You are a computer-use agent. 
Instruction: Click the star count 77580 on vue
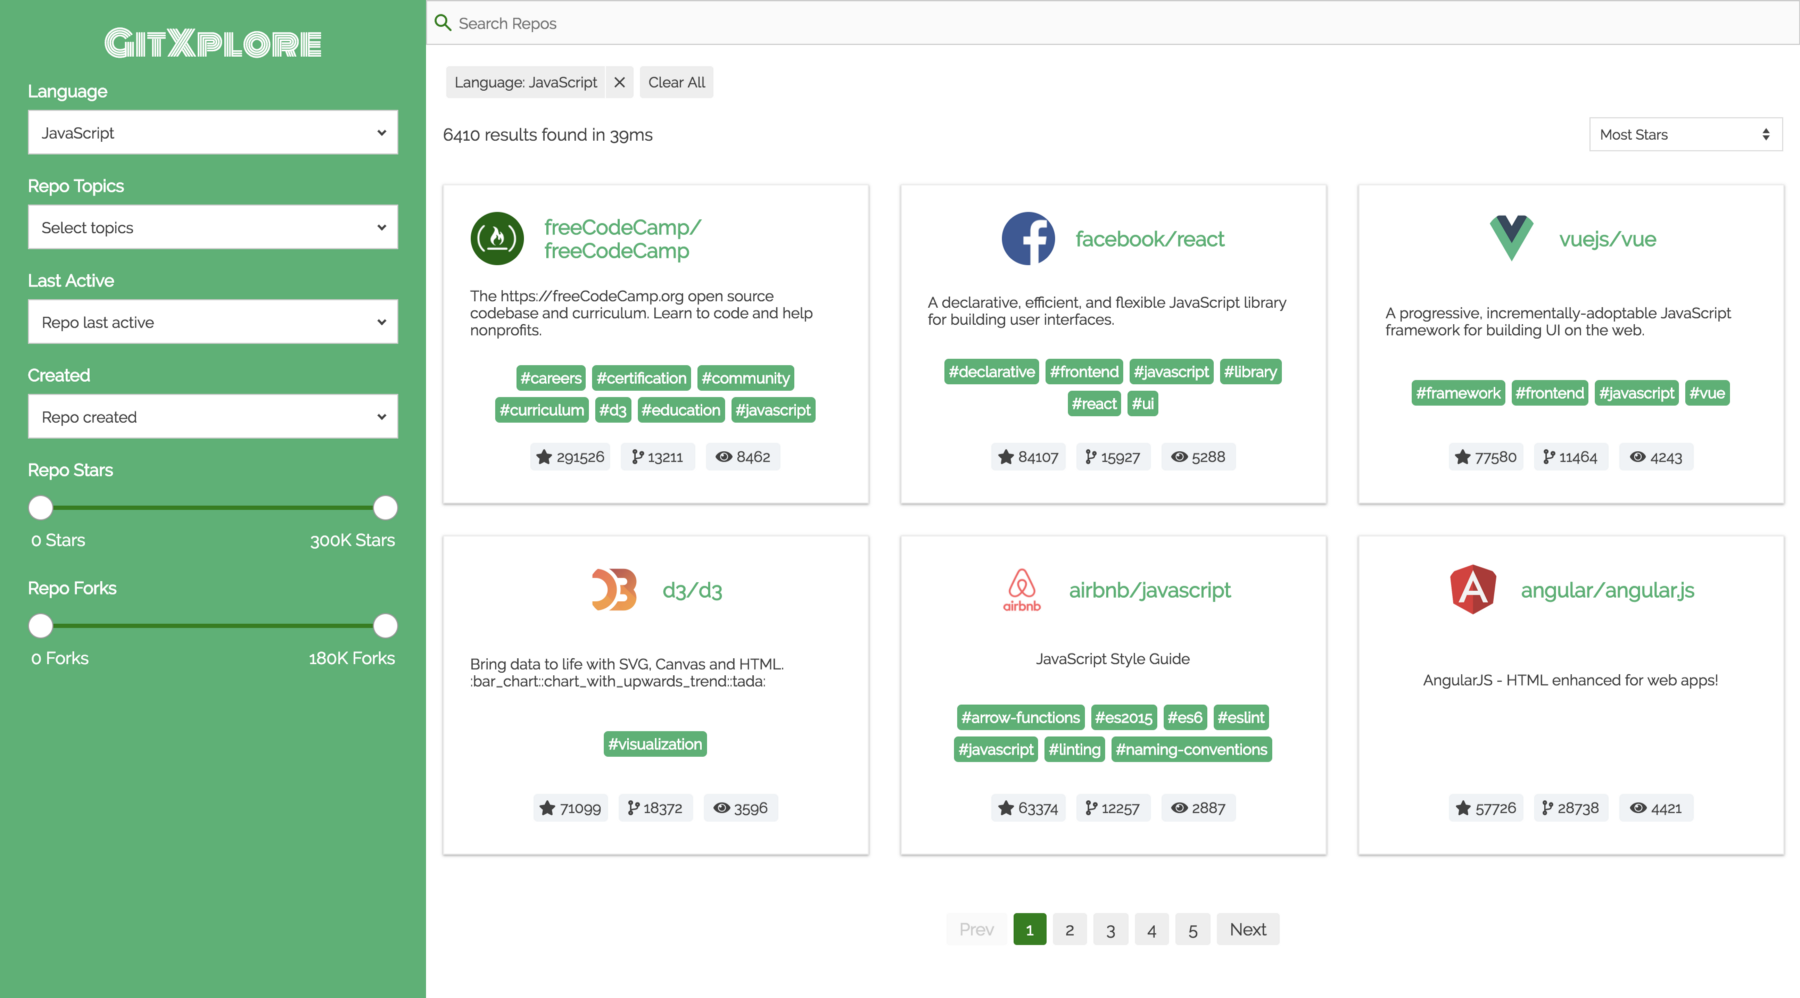(1486, 457)
